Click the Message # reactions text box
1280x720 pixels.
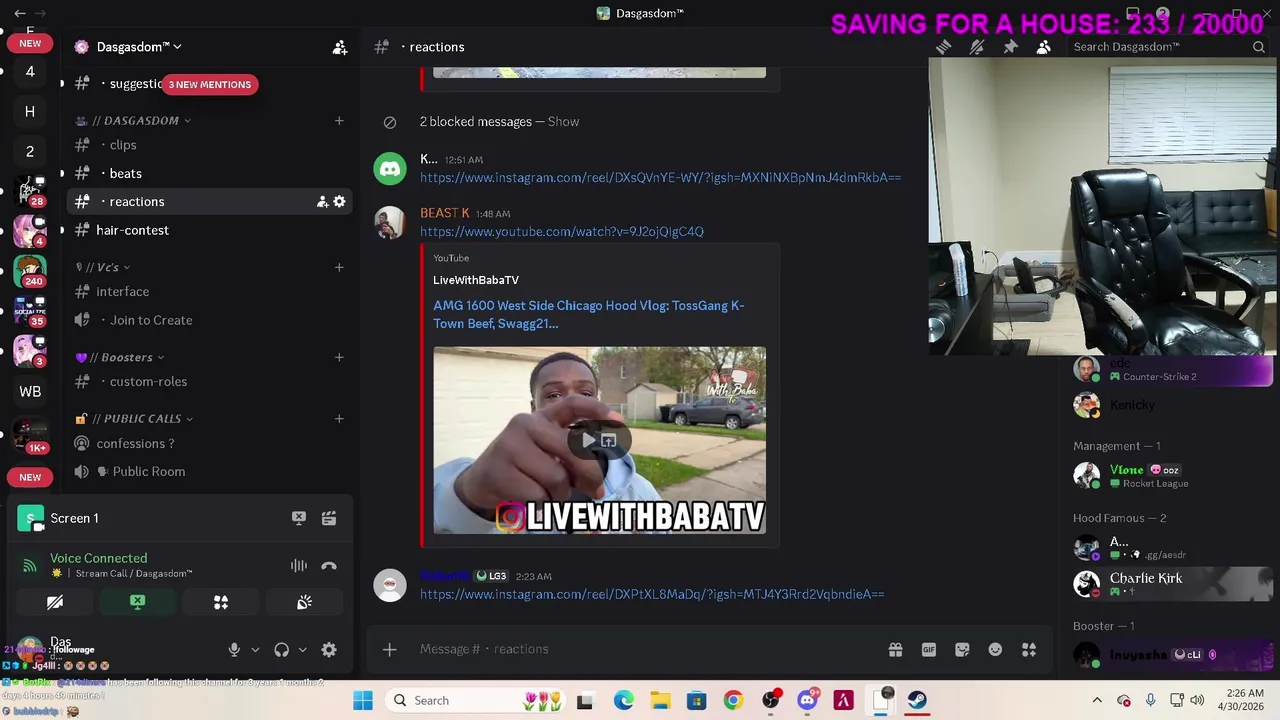[x=640, y=650]
